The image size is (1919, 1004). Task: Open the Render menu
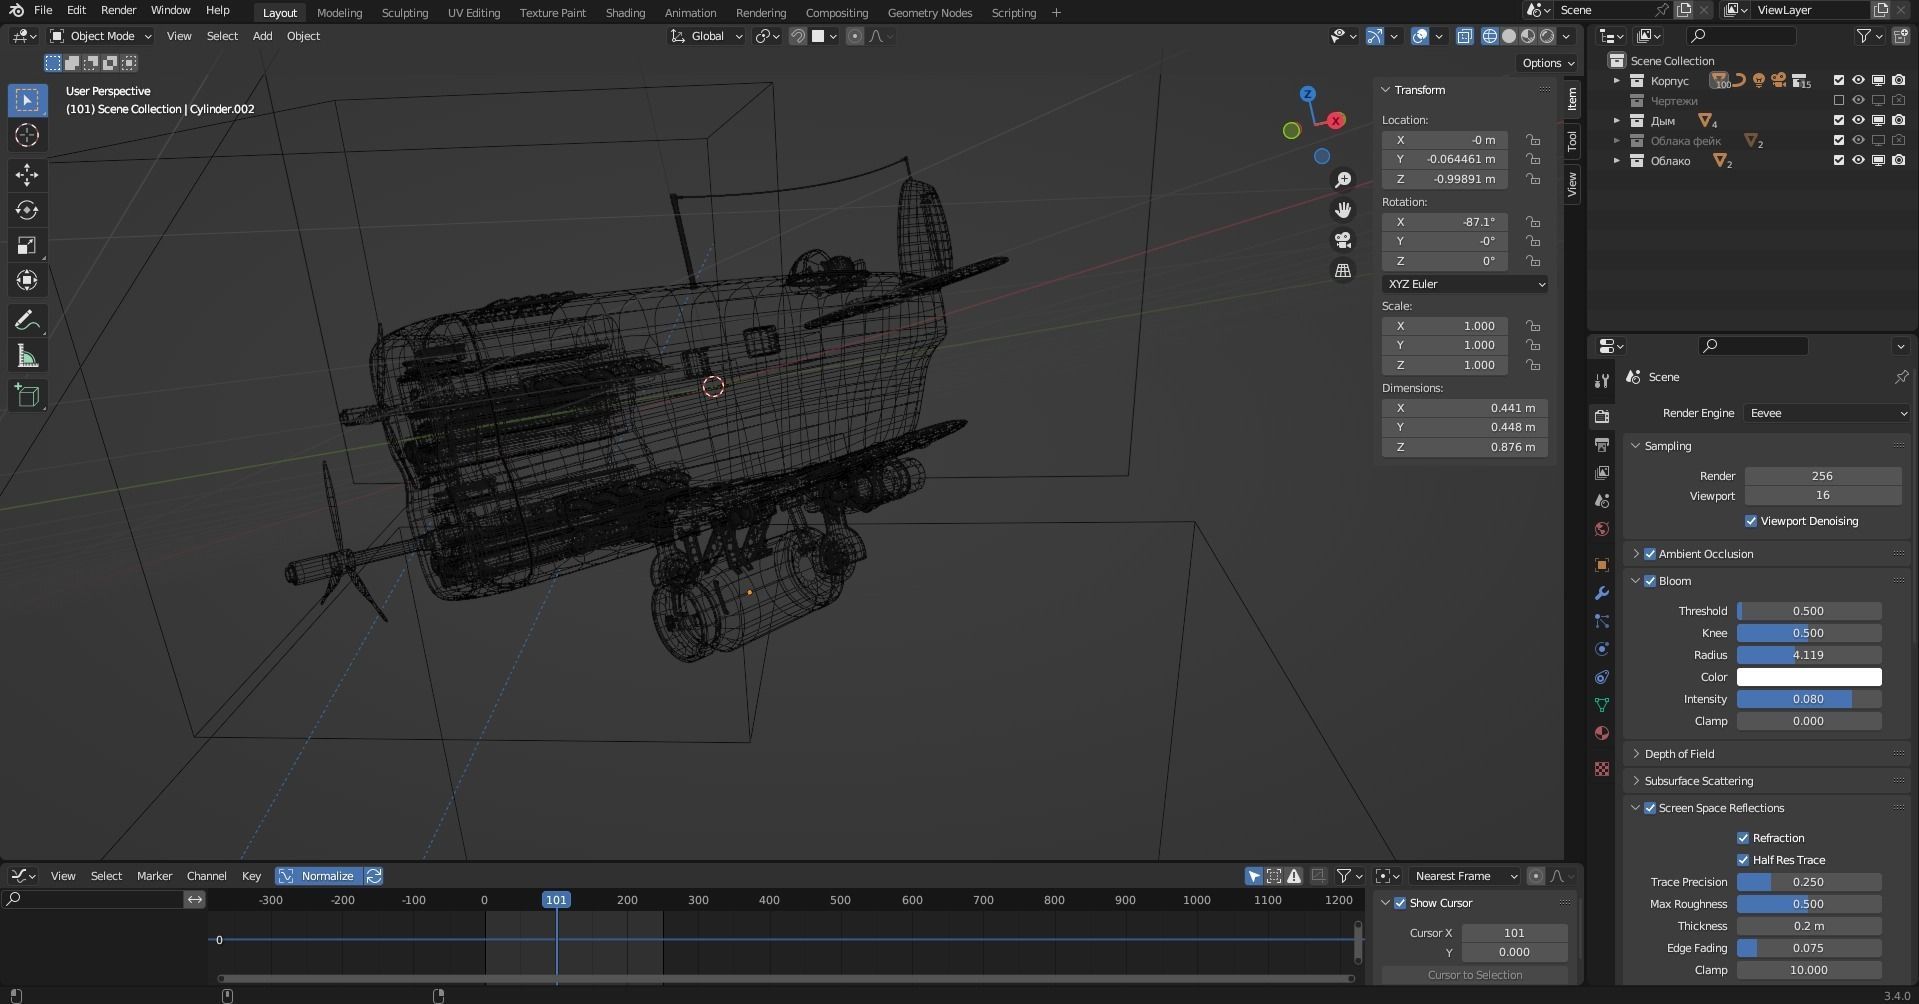118,10
